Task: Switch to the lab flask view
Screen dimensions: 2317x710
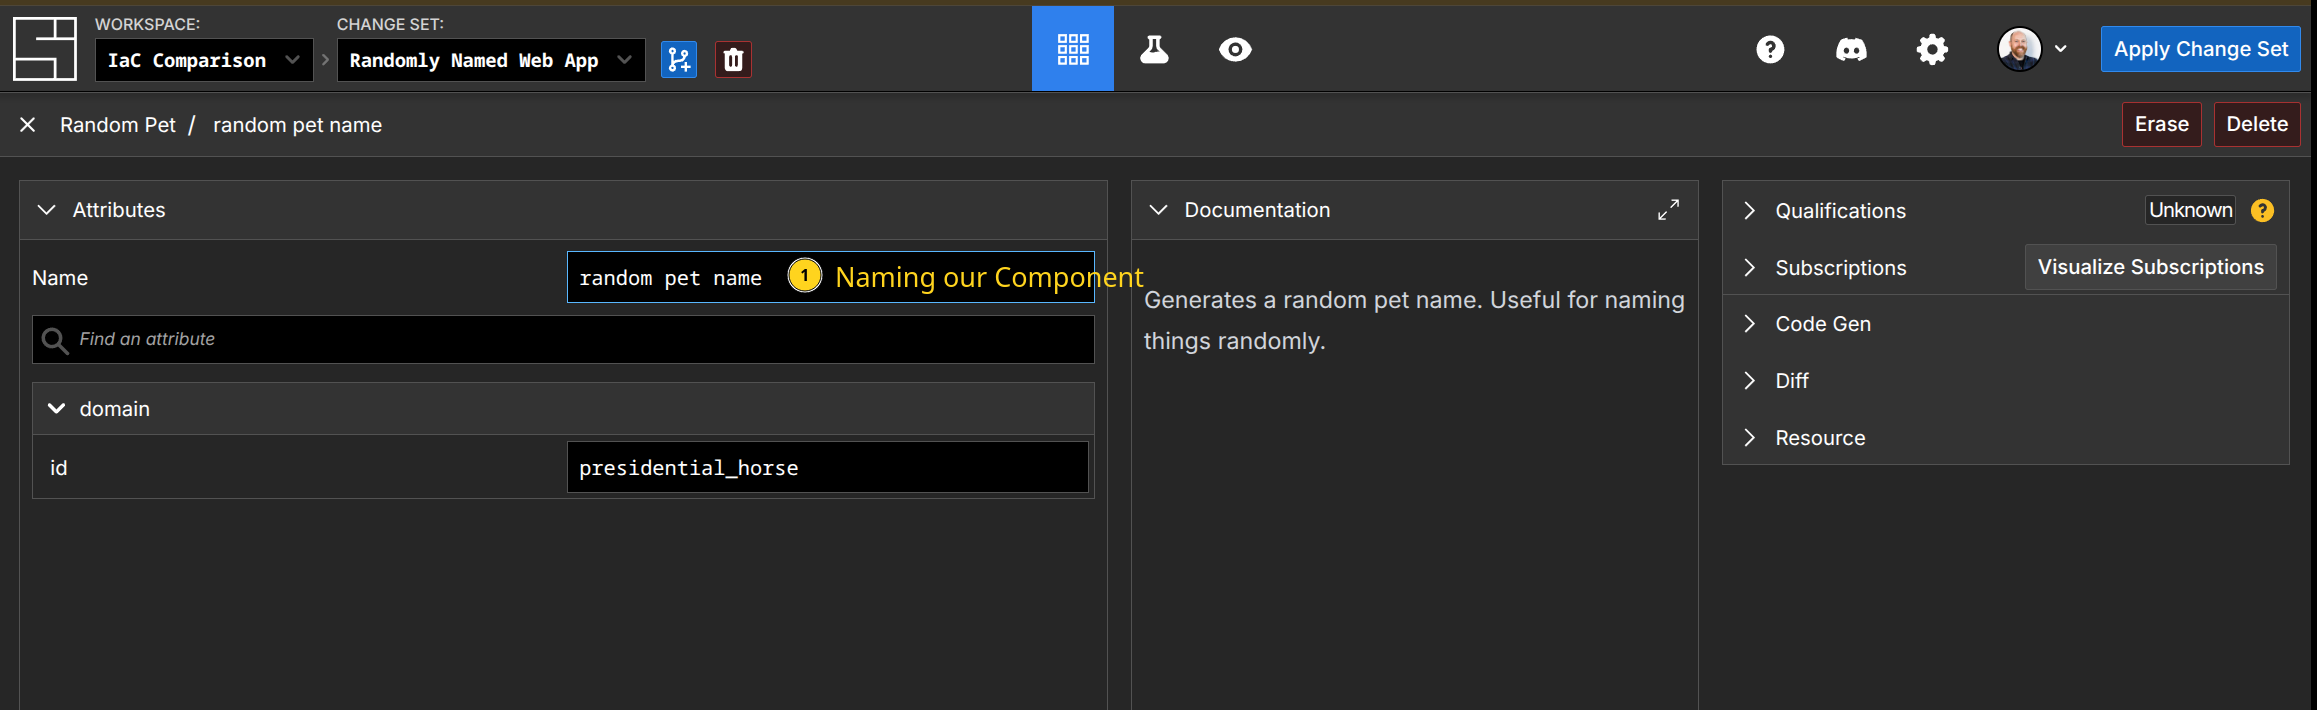Action: pos(1154,49)
